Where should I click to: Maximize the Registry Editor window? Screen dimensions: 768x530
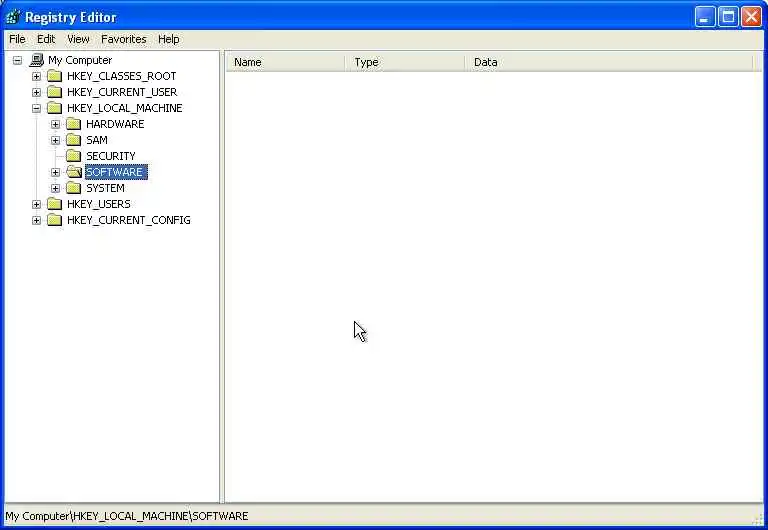(728, 17)
